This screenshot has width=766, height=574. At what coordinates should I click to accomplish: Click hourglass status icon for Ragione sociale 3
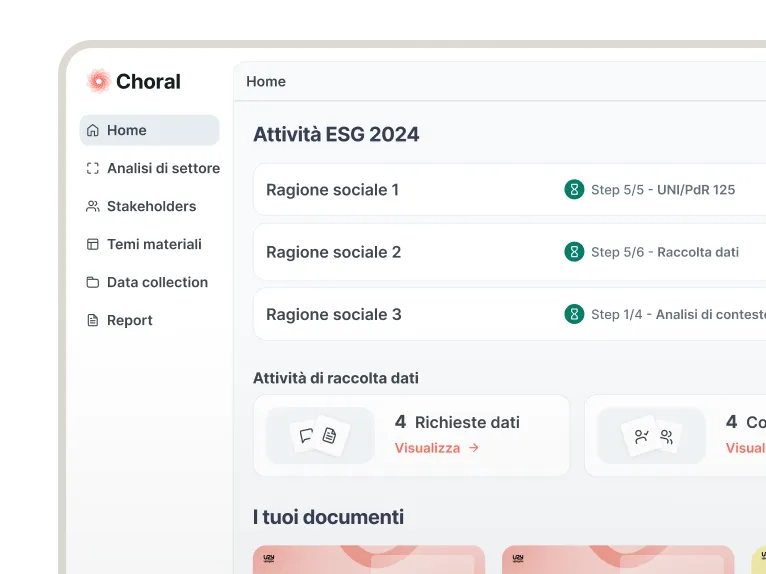pos(574,314)
